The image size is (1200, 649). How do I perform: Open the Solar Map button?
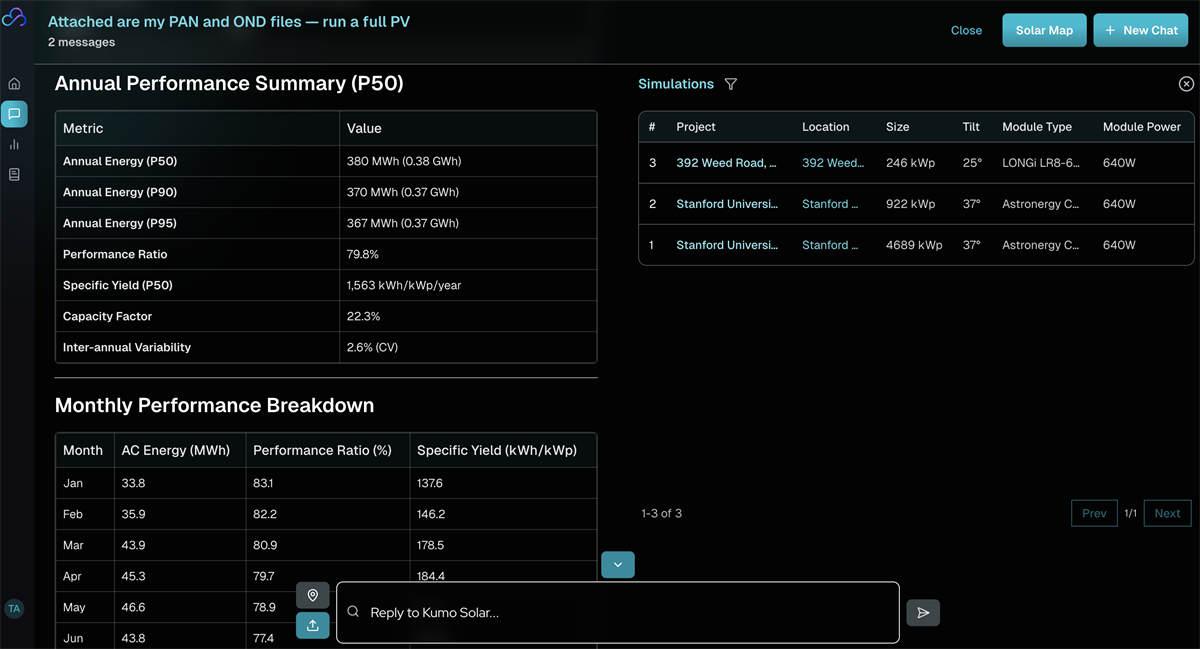[1044, 30]
